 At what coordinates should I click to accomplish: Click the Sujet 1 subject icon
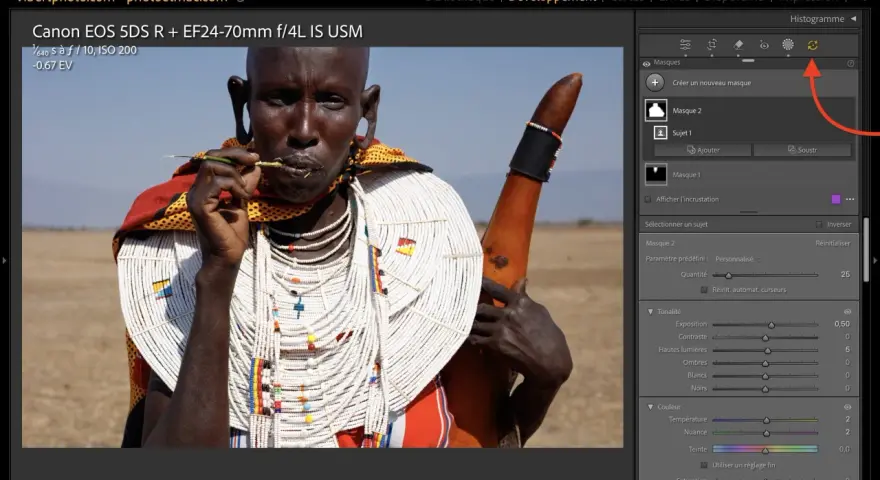pos(660,133)
